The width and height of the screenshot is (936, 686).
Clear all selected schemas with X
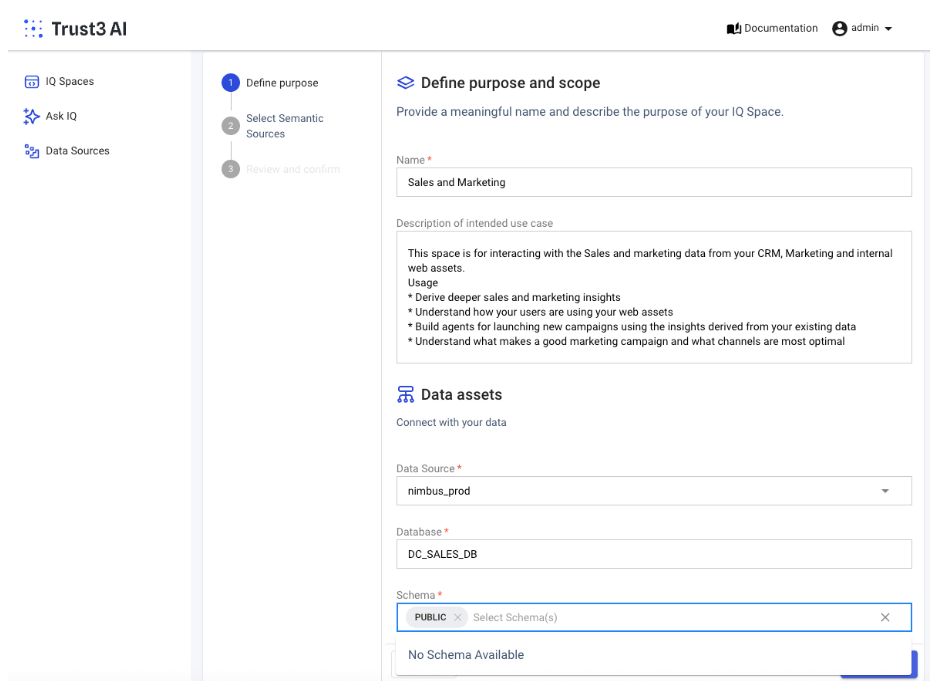[x=884, y=618]
